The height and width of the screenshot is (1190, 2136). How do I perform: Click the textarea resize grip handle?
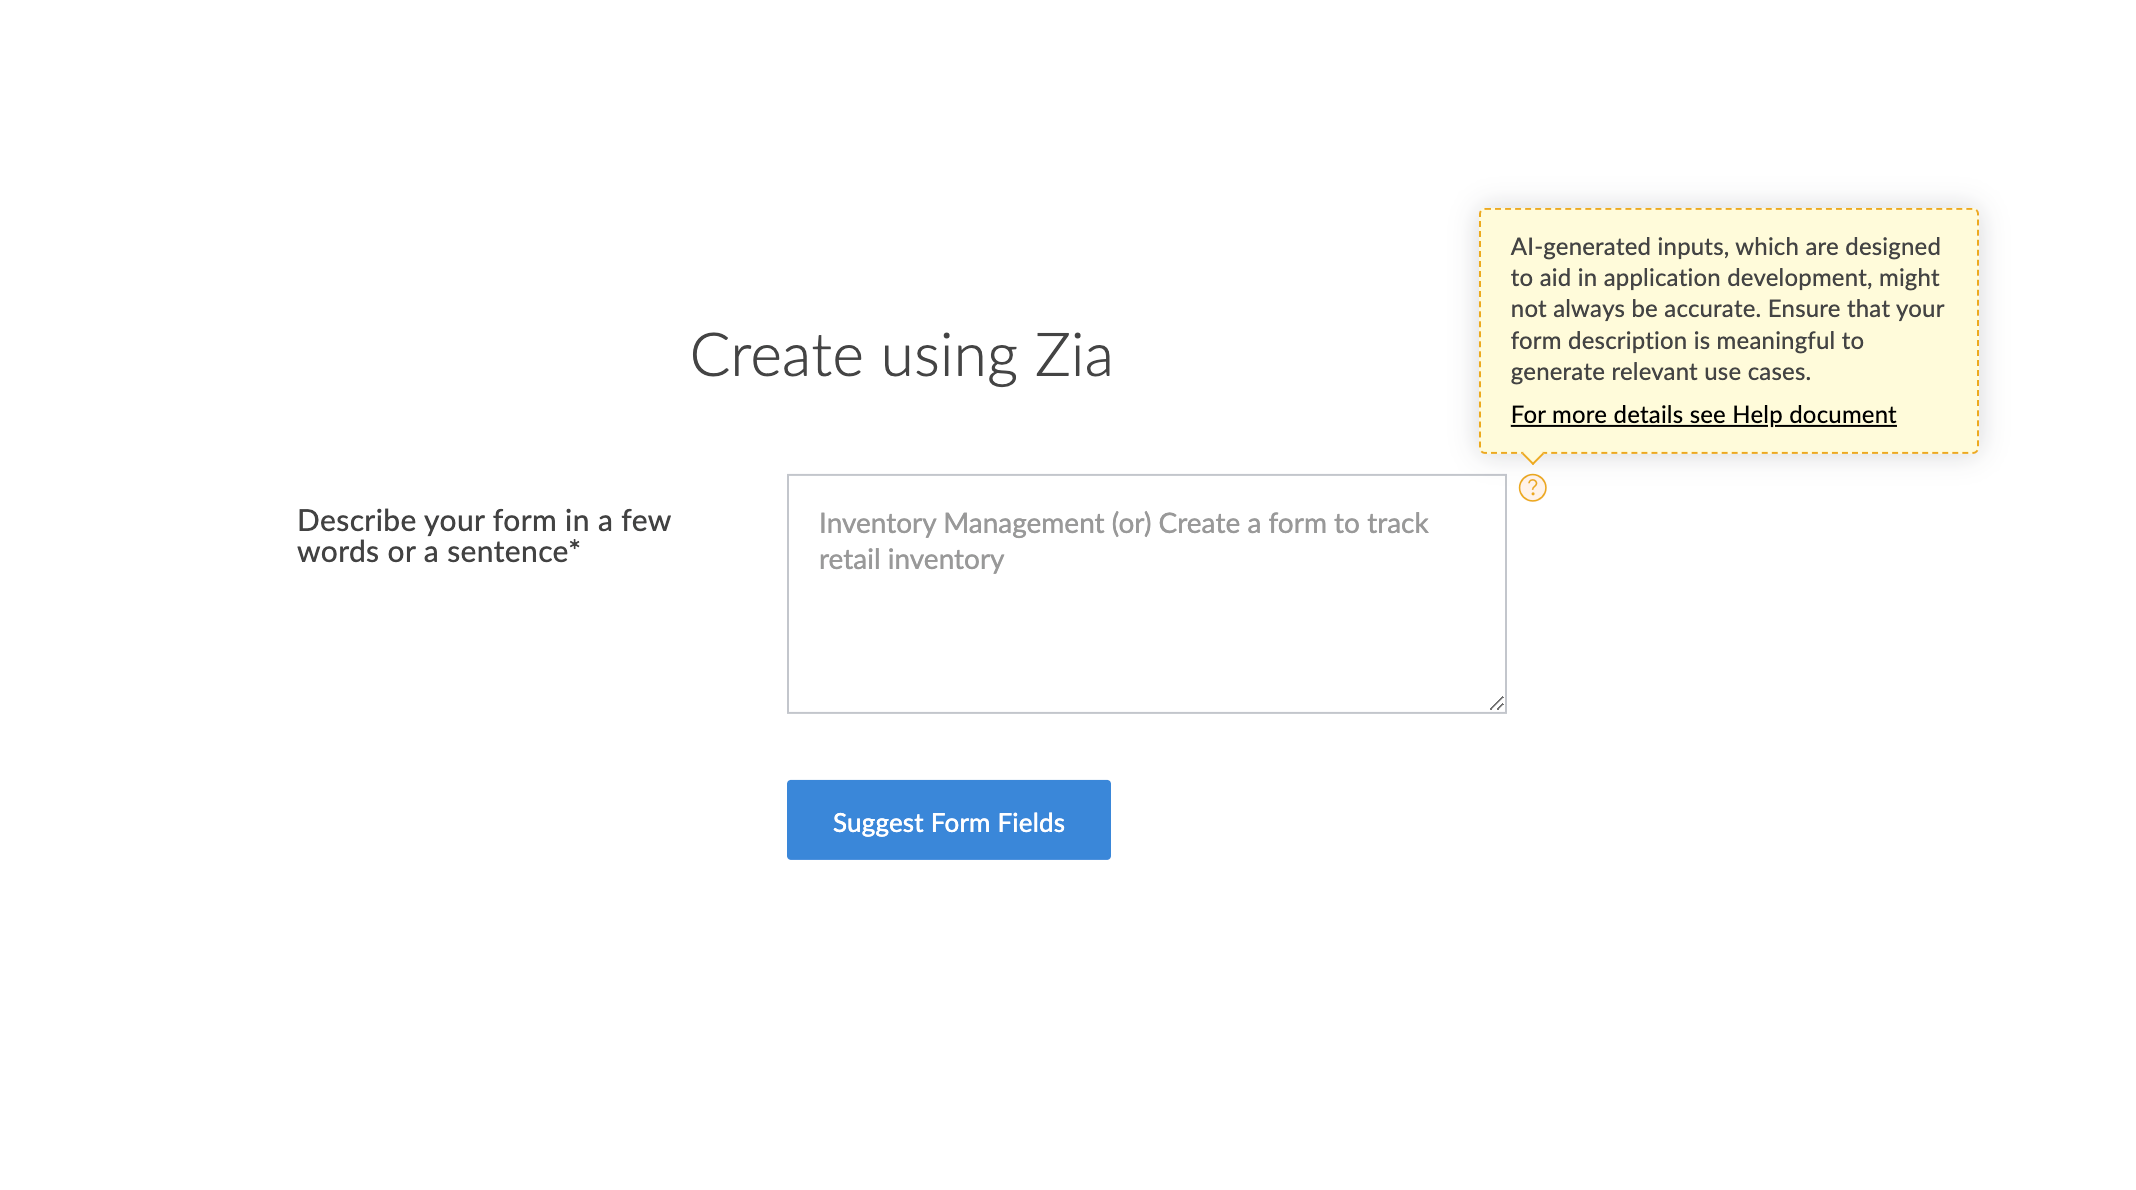point(1496,704)
